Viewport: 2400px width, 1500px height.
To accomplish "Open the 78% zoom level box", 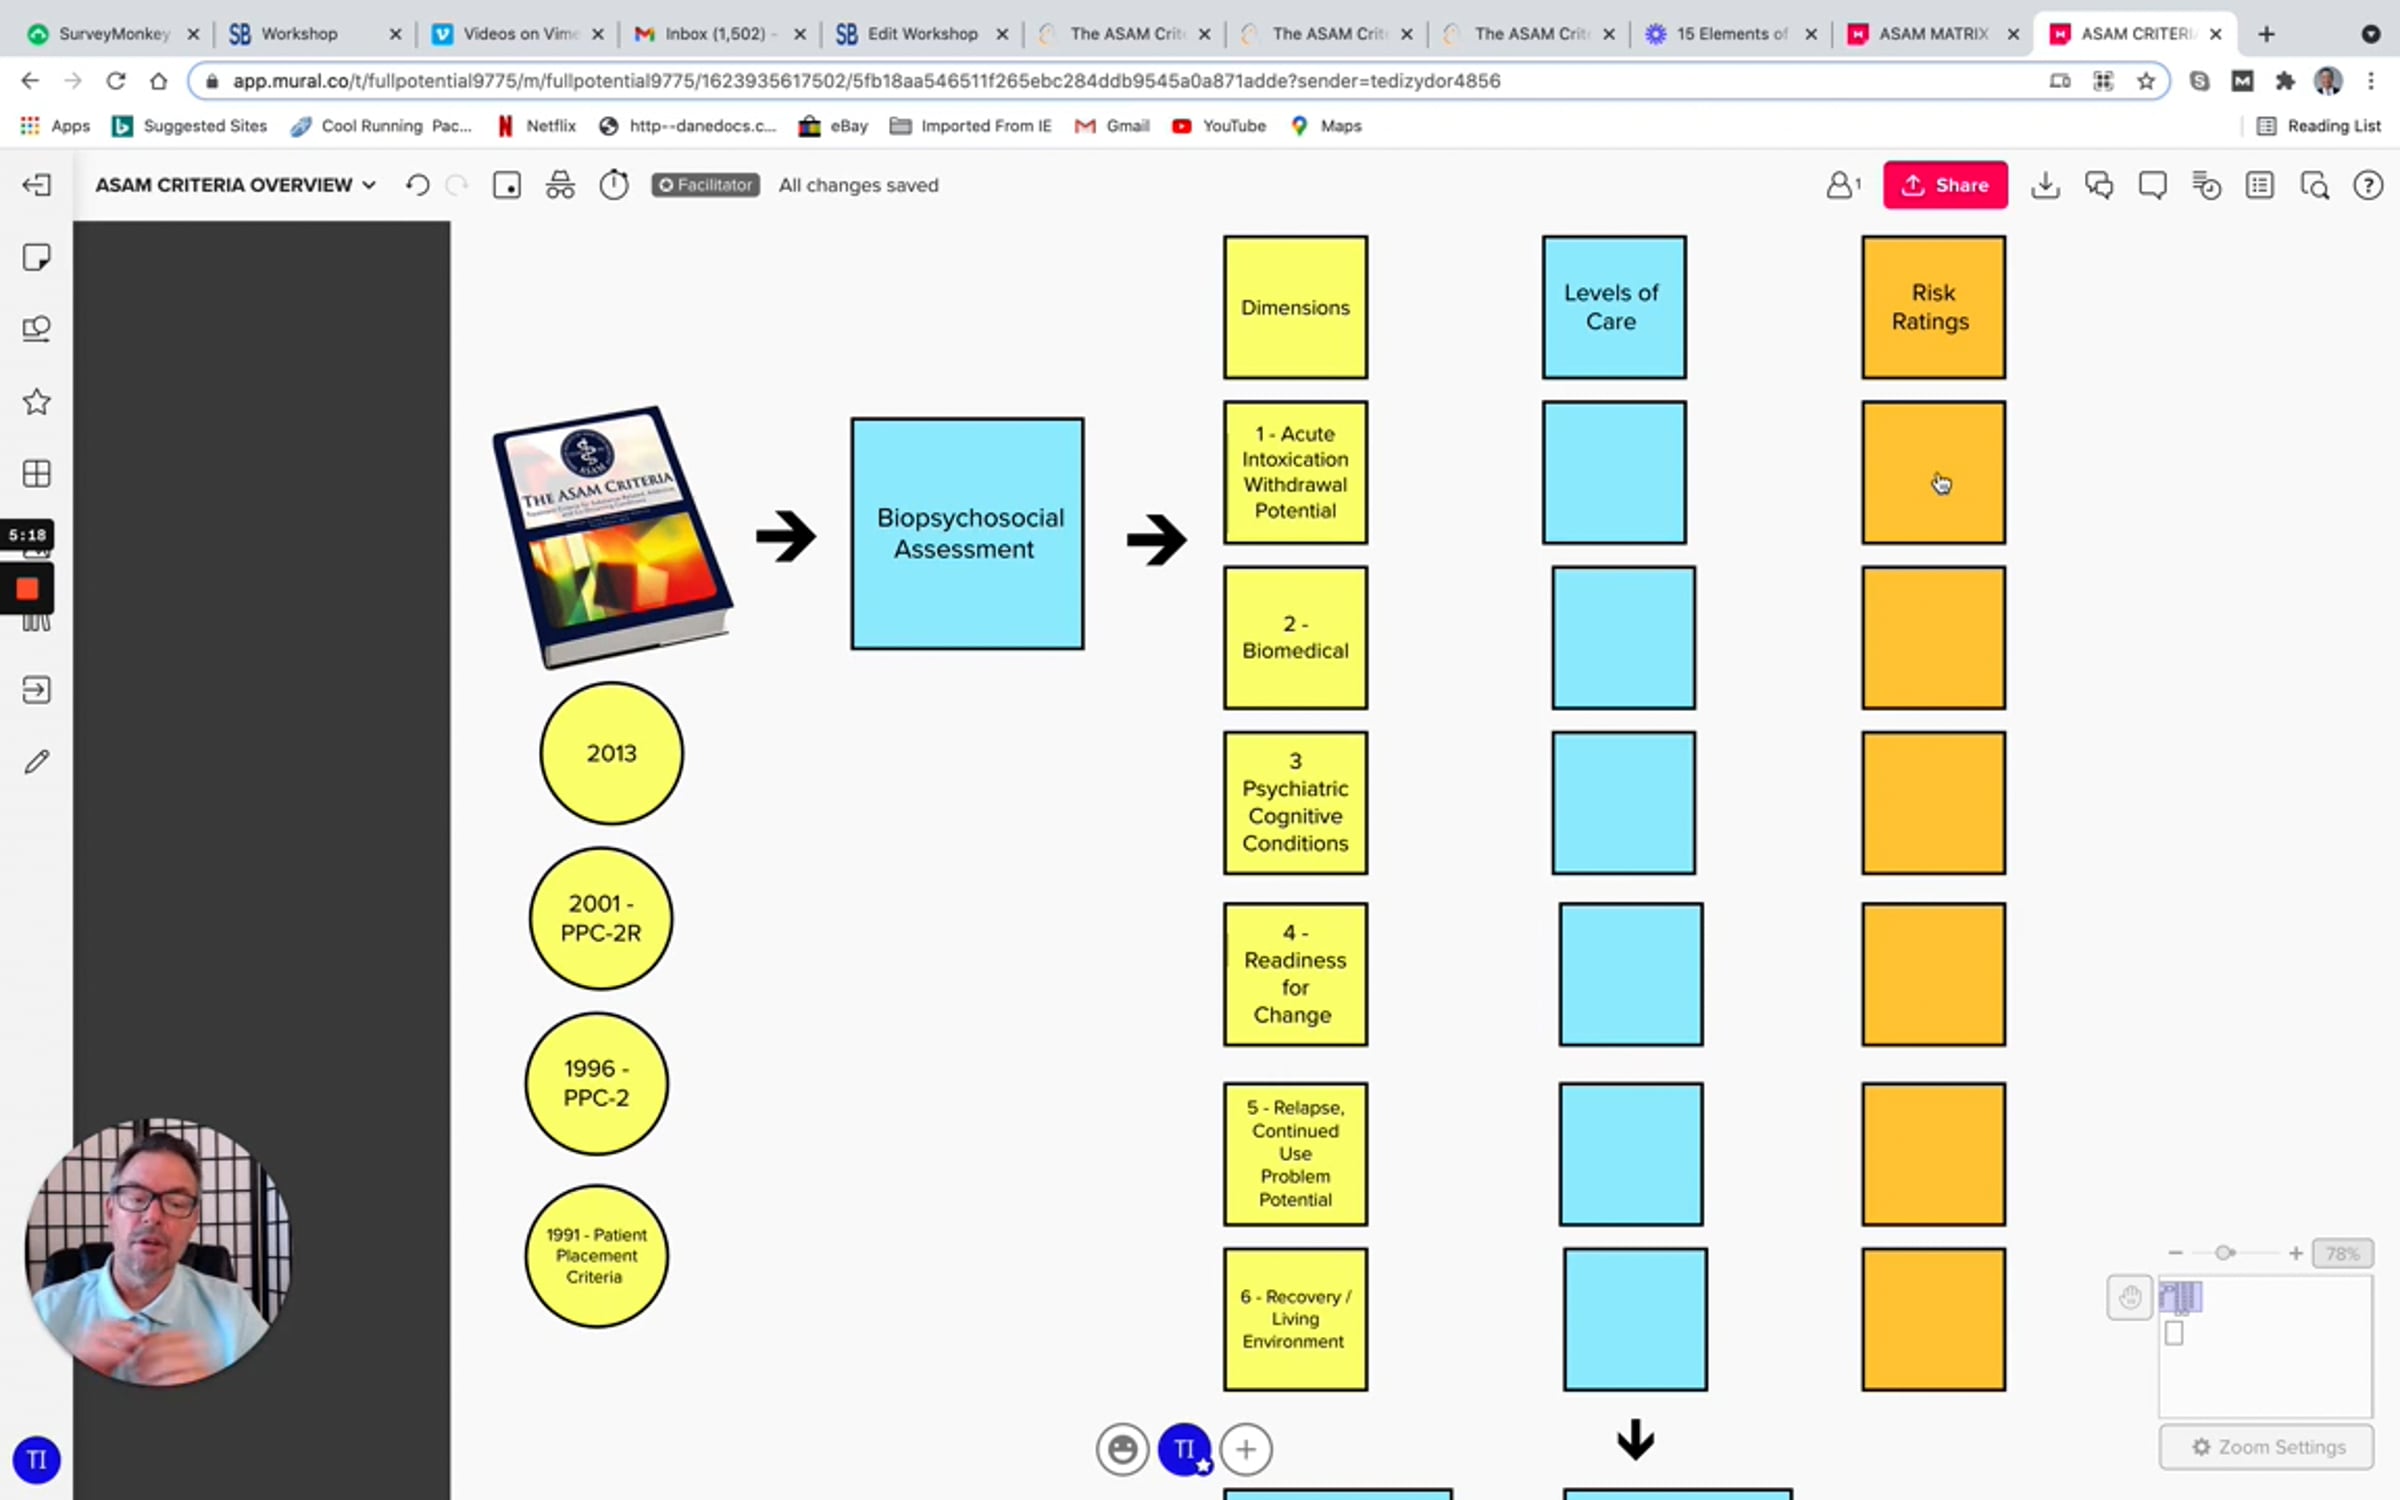I will [x=2342, y=1253].
